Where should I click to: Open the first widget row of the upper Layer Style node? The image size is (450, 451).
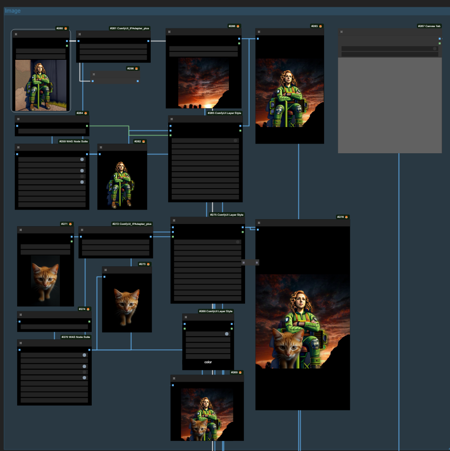coord(205,141)
